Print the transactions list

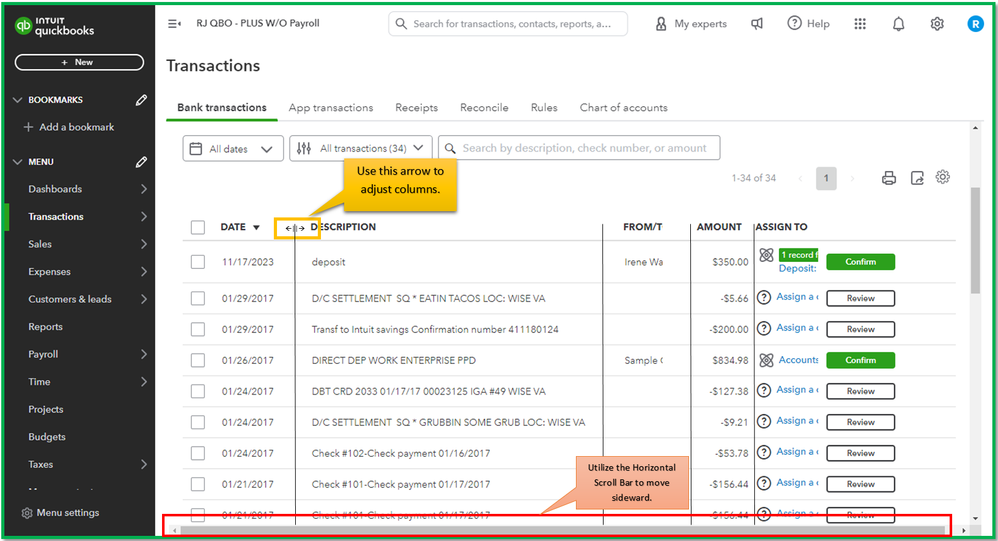[889, 178]
